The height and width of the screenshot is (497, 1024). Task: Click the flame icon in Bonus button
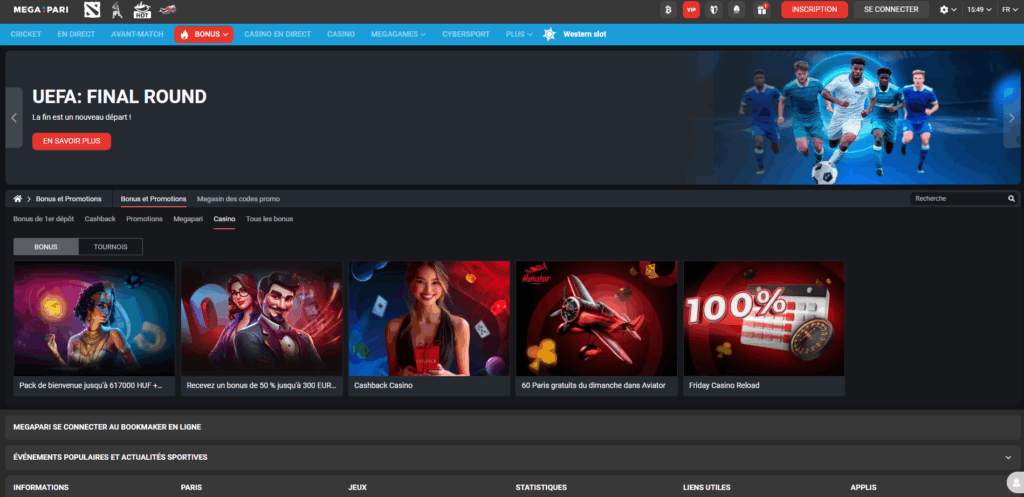click(185, 35)
